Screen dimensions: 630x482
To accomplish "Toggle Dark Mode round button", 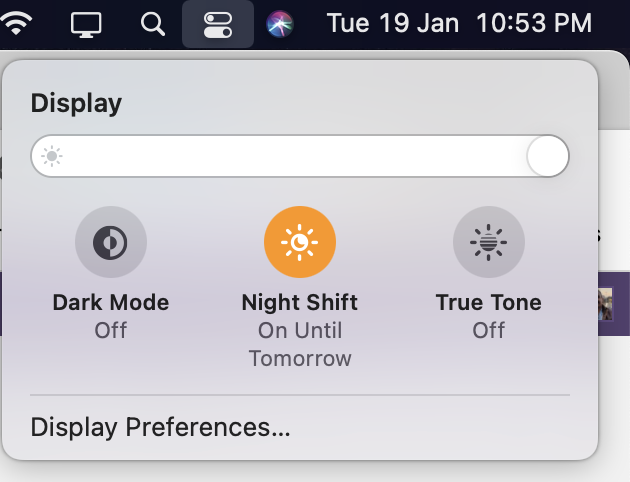I will click(x=111, y=242).
